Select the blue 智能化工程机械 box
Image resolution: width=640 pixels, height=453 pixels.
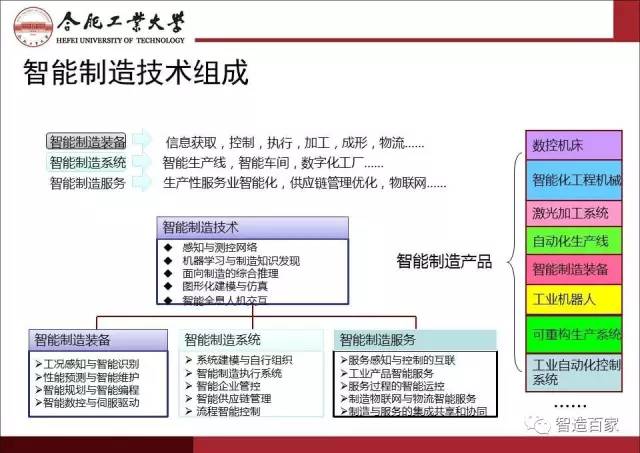pyautogui.click(x=574, y=181)
